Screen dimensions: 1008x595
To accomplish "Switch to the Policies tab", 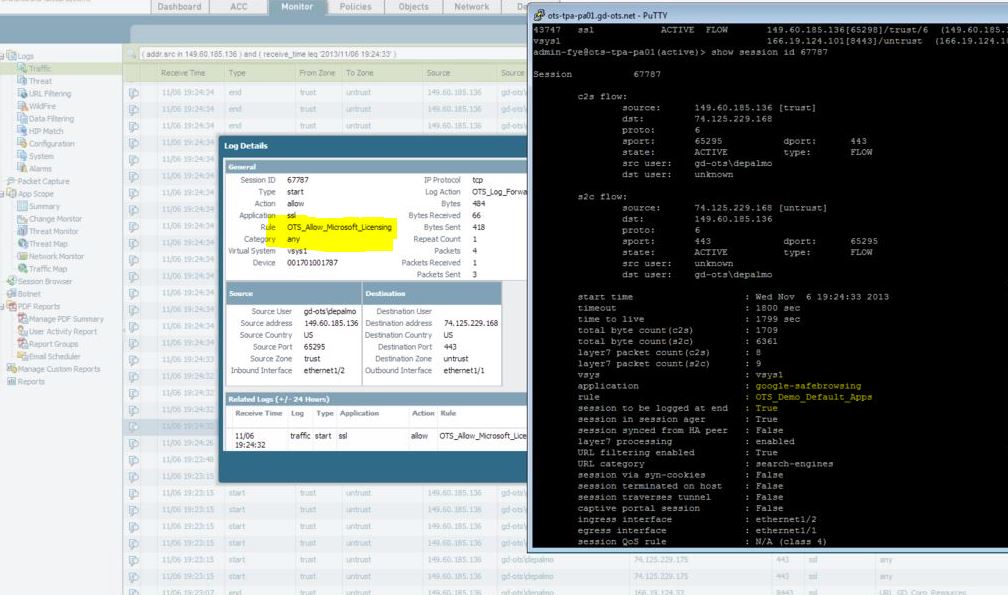I will (x=355, y=7).
